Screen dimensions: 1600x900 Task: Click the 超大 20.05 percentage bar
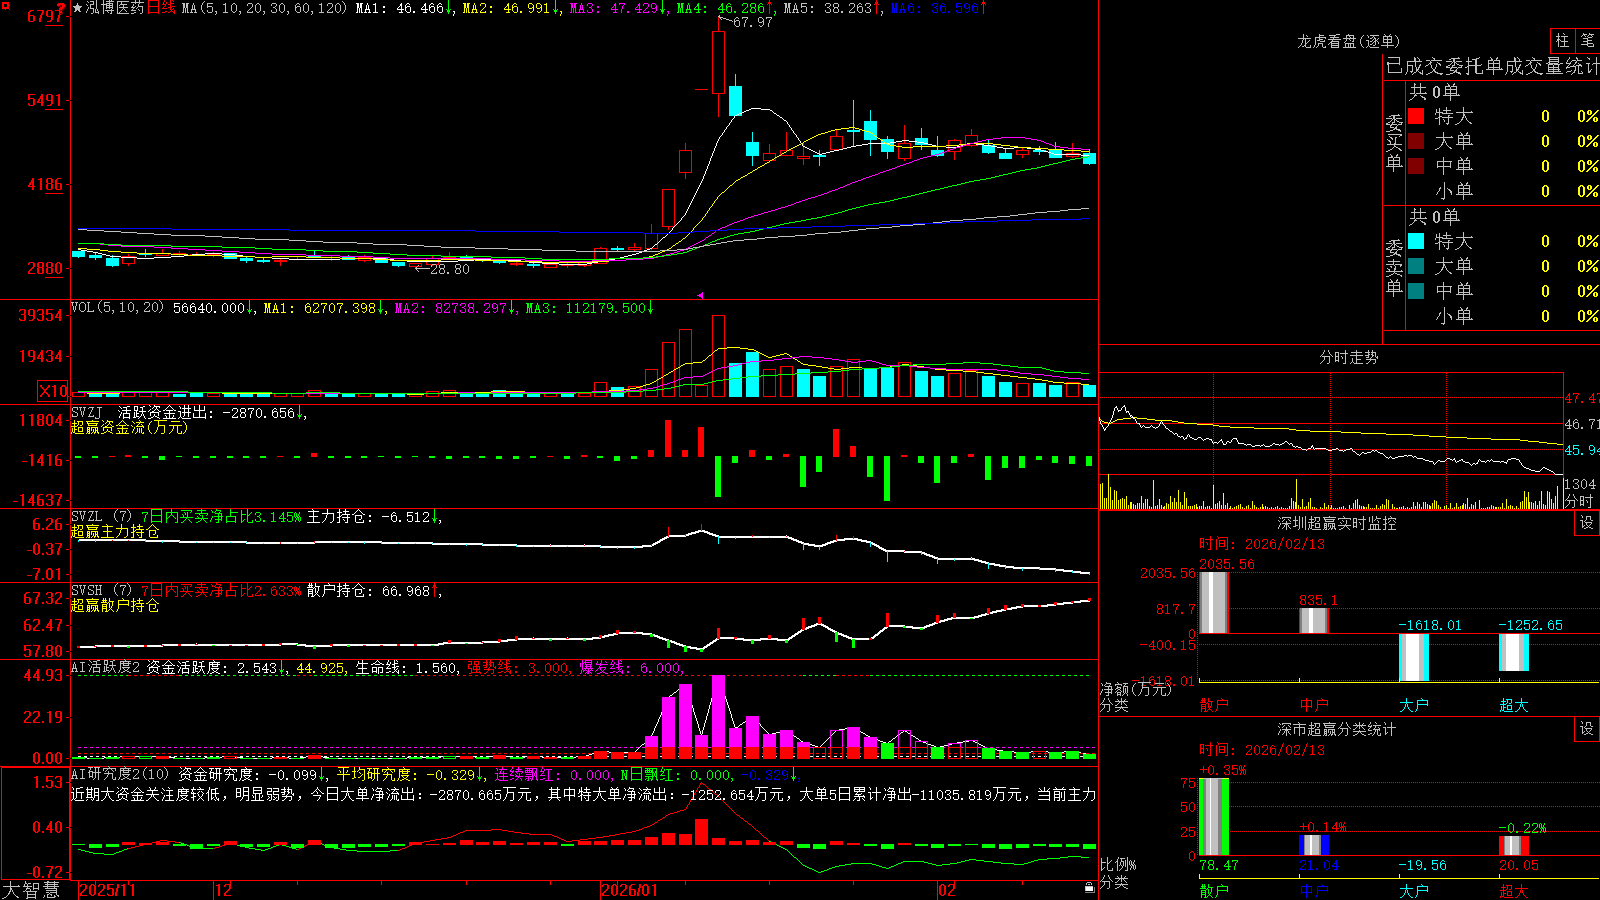pos(1513,845)
